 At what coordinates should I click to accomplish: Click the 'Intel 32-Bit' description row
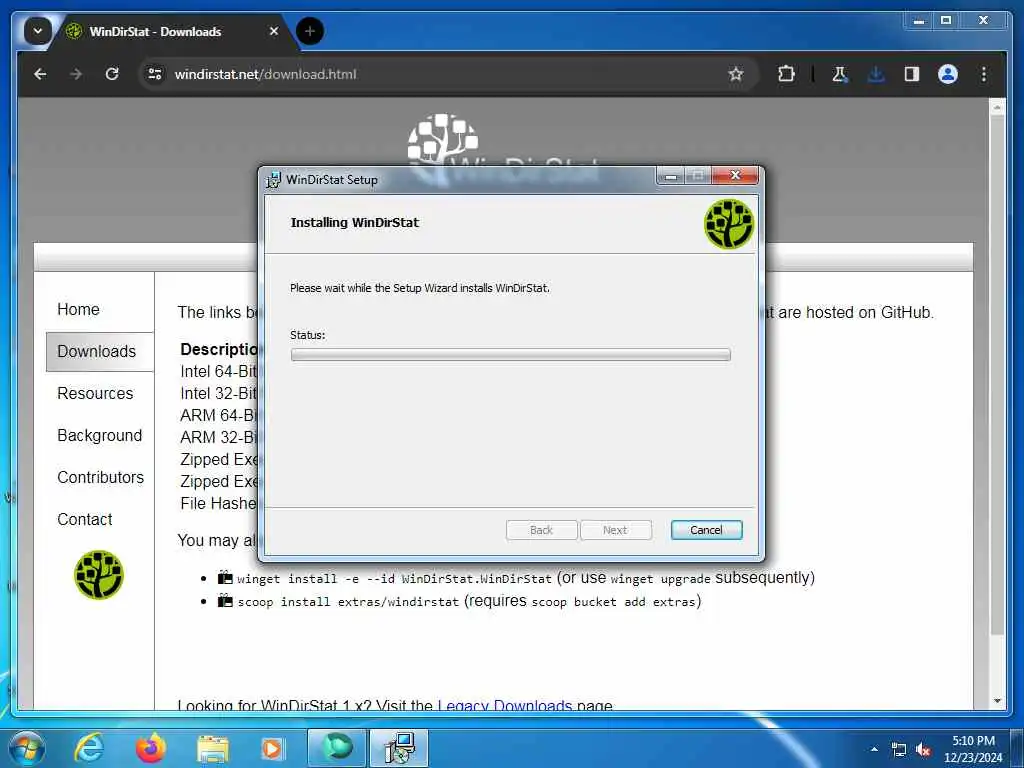219,393
